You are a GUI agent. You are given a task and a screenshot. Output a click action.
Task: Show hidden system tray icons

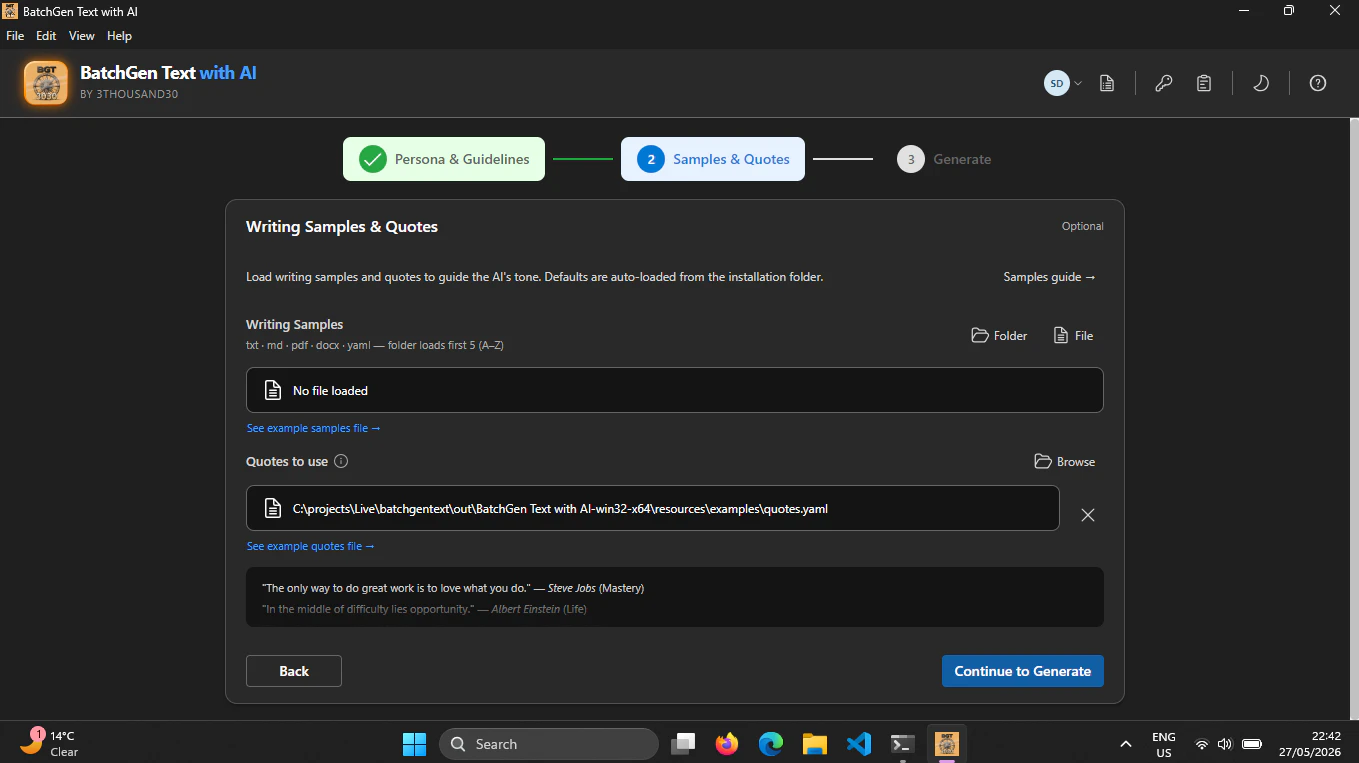click(x=1126, y=744)
